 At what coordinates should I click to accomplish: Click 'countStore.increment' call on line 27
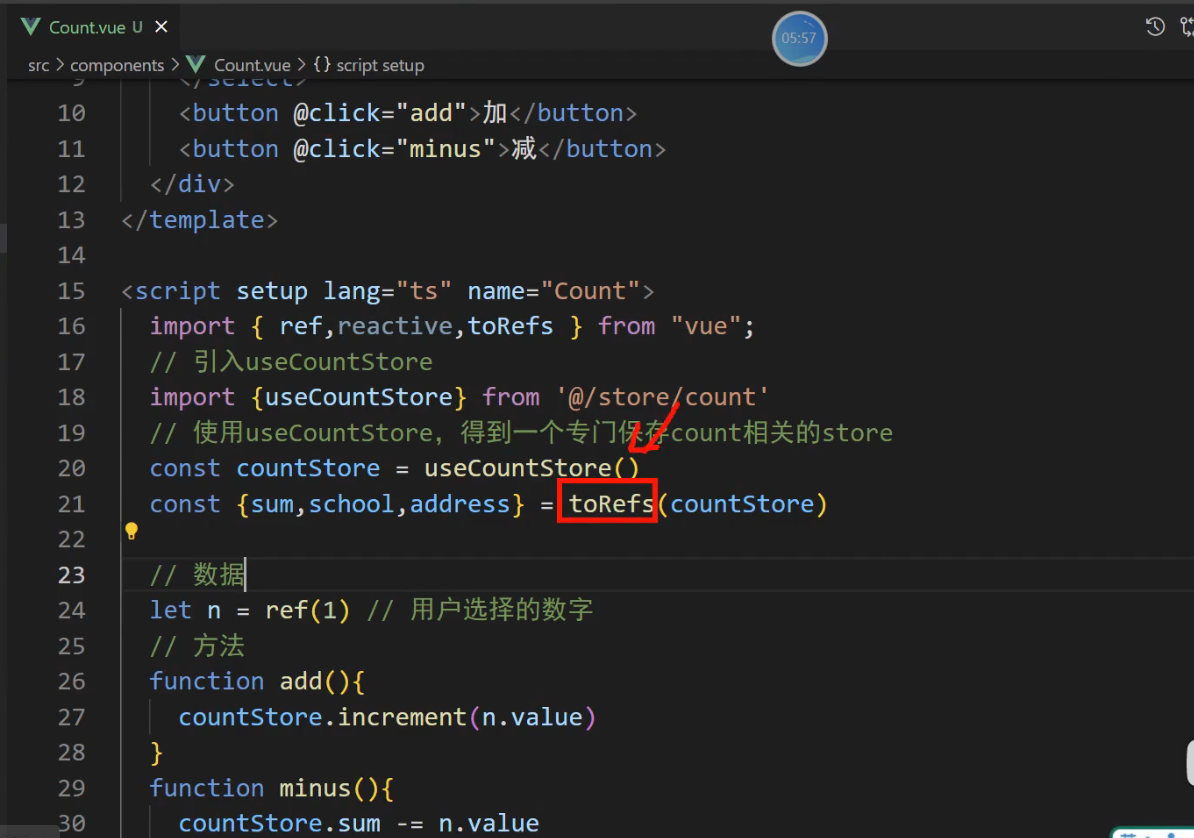(322, 717)
